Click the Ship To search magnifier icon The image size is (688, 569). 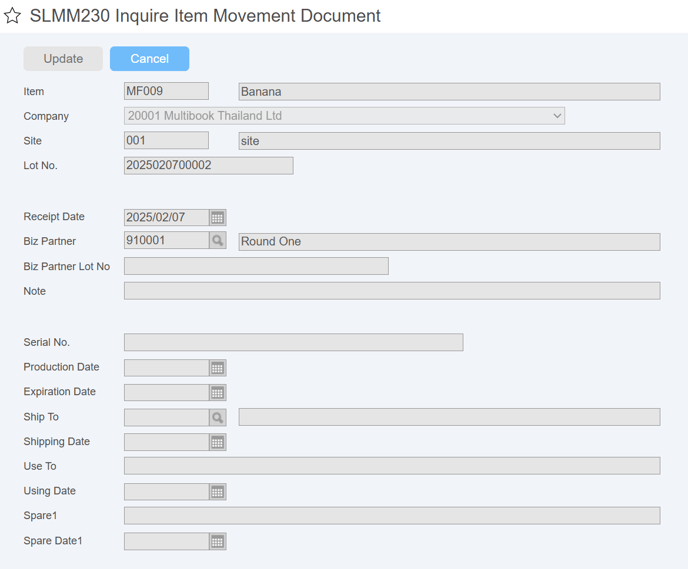218,418
